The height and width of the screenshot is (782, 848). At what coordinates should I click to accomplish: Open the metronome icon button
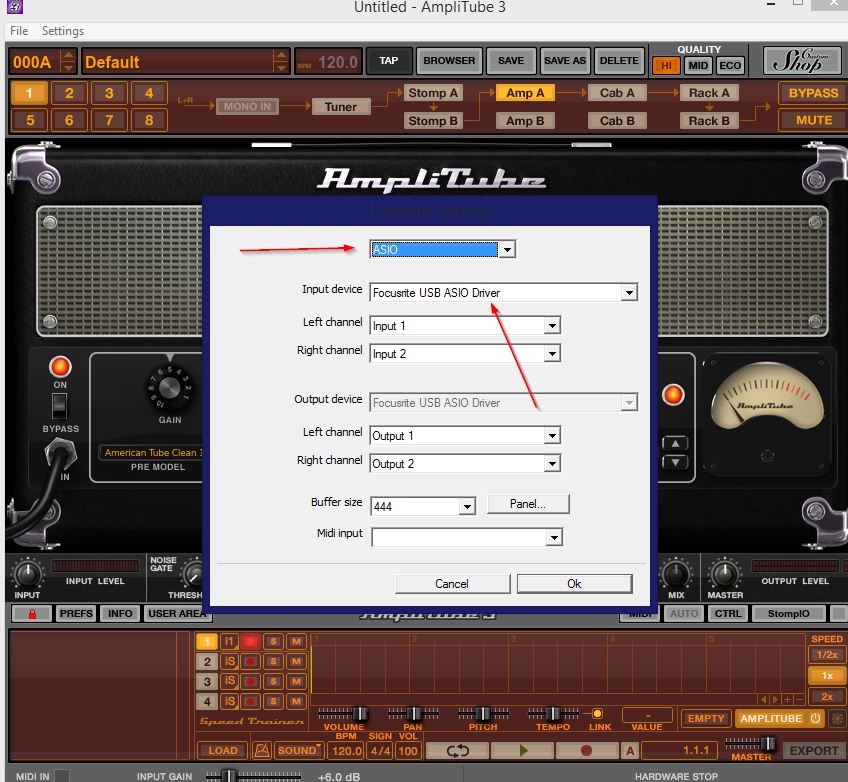(x=262, y=751)
